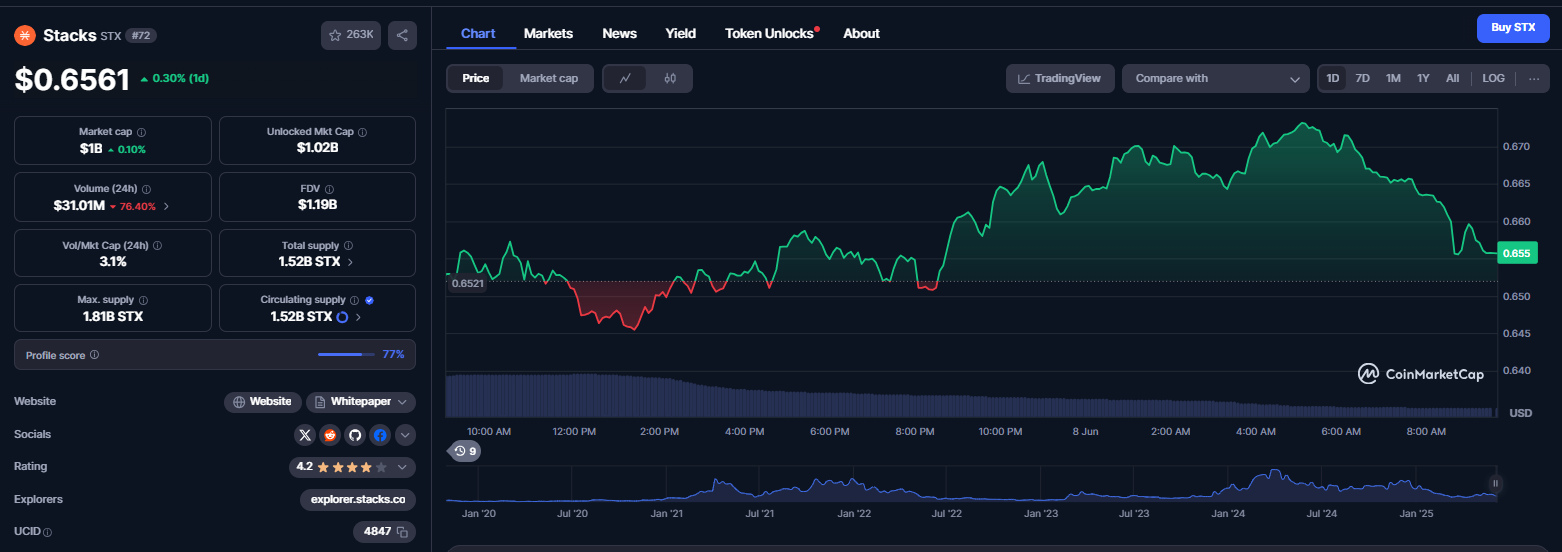Click Vol/Mkt Cap (24h) info icon
Viewport: 1562px width, 552px height.
[157, 245]
